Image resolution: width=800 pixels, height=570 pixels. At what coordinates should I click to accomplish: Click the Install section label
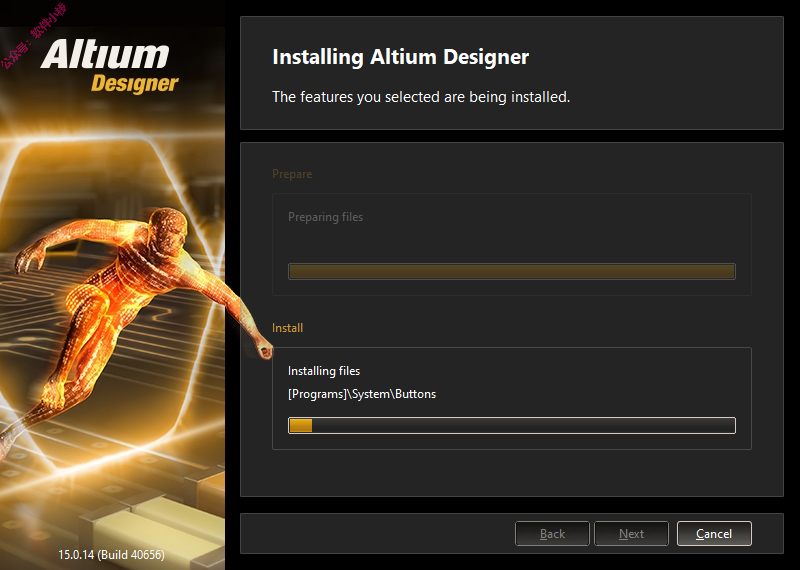click(287, 328)
